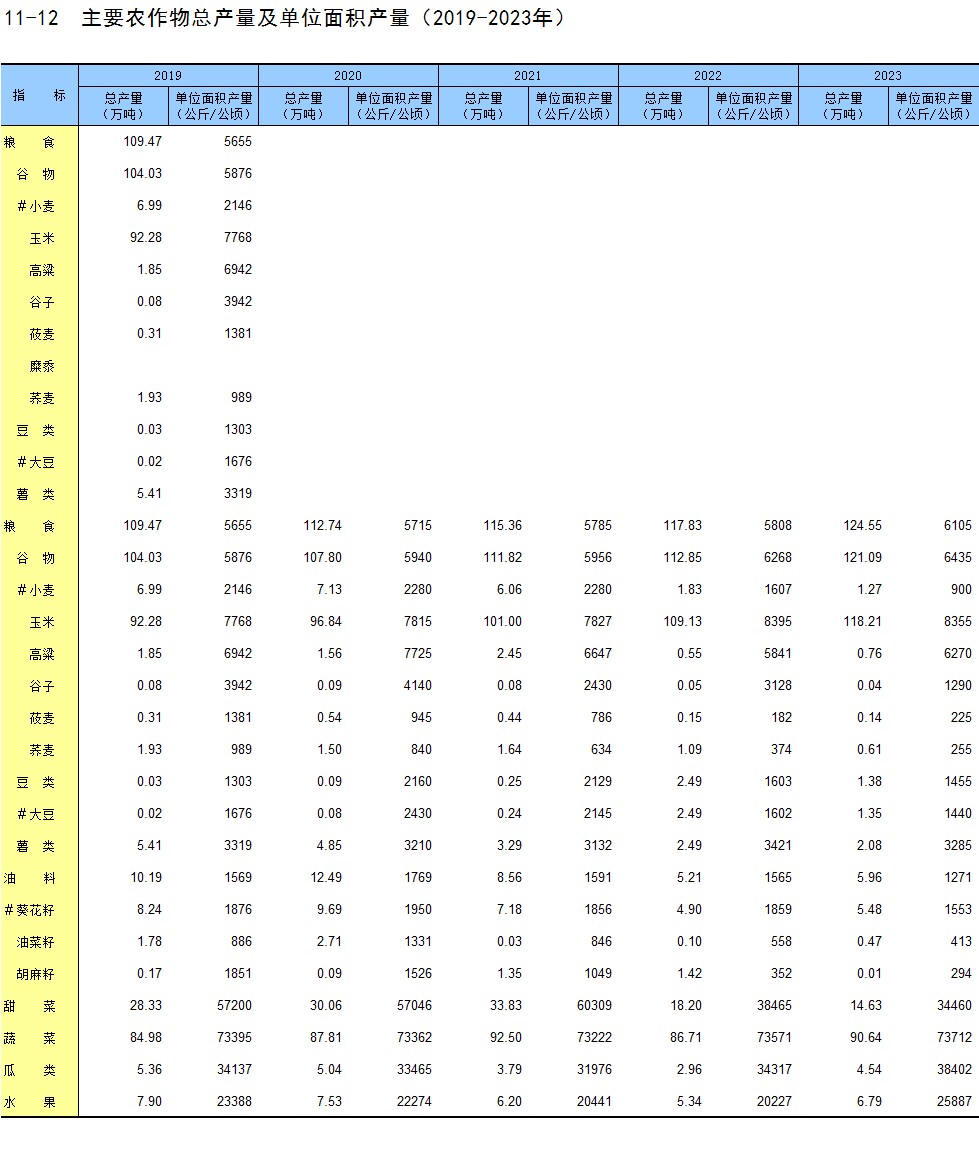979x1150 pixels.
Task: Select the 2020 year column header
Action: click(348, 76)
